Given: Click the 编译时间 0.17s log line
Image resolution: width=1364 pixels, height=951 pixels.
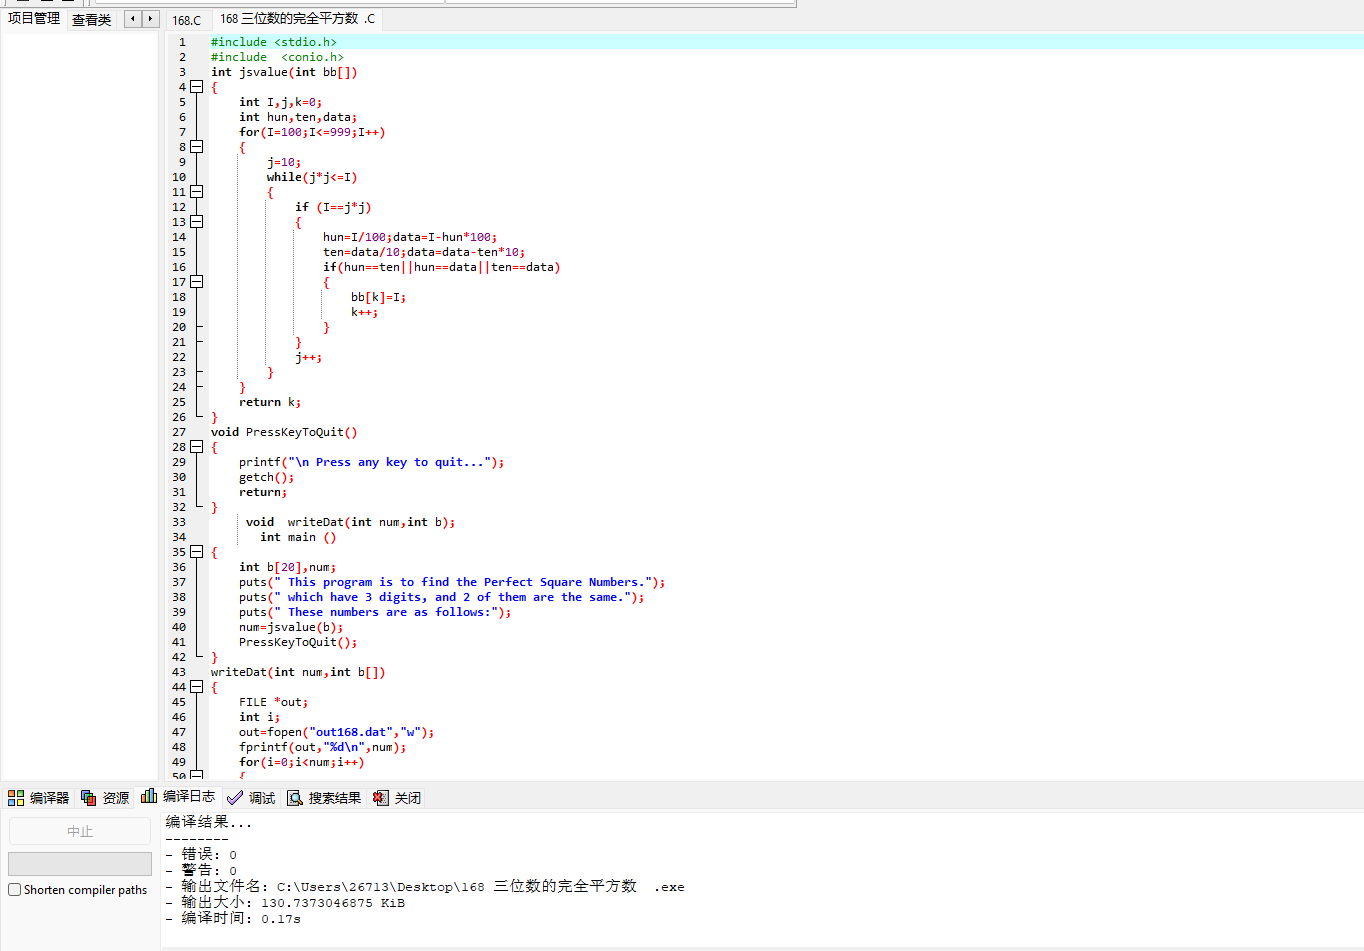Looking at the screenshot, I should click(233, 918).
